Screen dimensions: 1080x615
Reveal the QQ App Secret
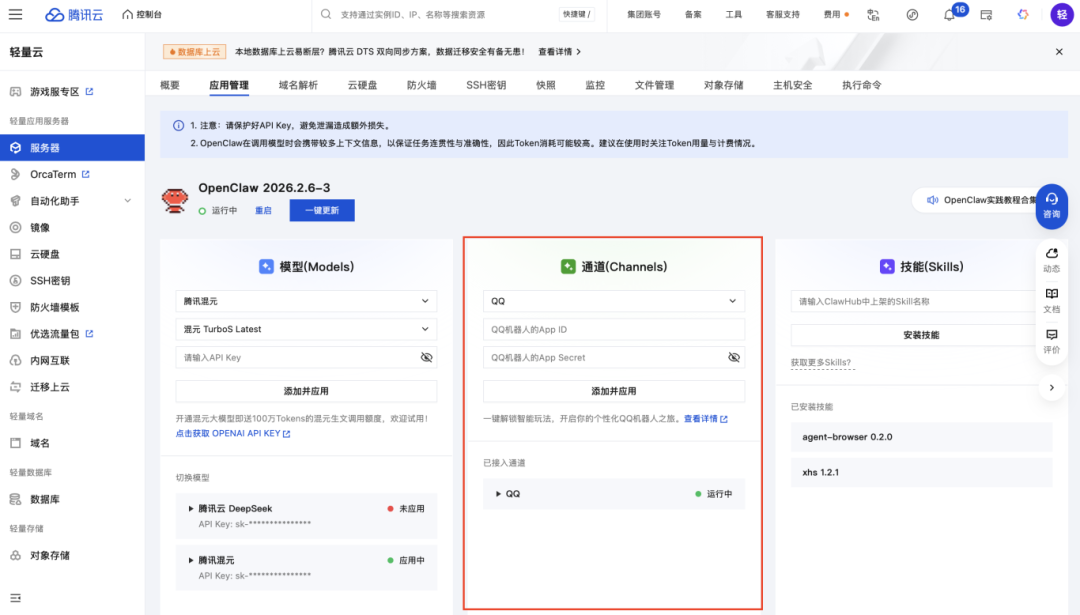(x=734, y=357)
